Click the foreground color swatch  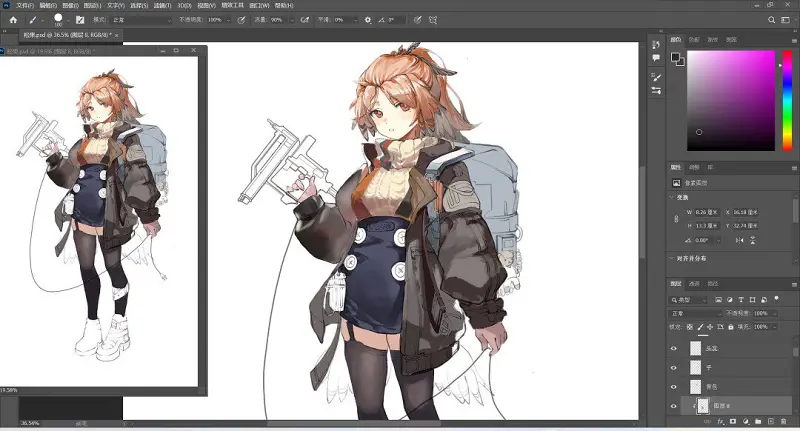675,57
